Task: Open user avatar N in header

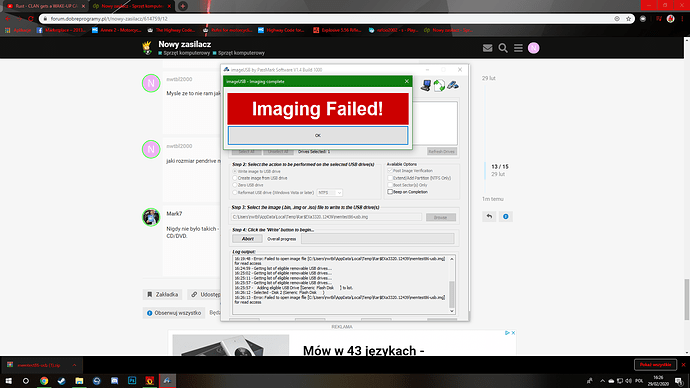Action: pos(533,48)
